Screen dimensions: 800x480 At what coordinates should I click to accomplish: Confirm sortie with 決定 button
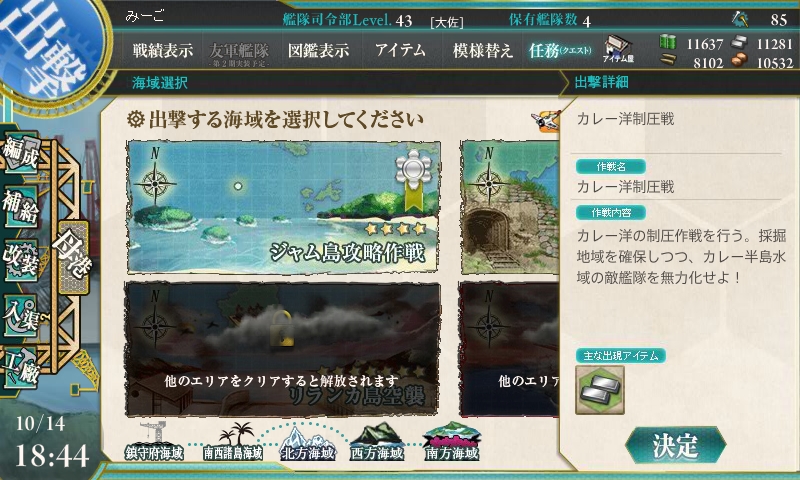tap(674, 445)
